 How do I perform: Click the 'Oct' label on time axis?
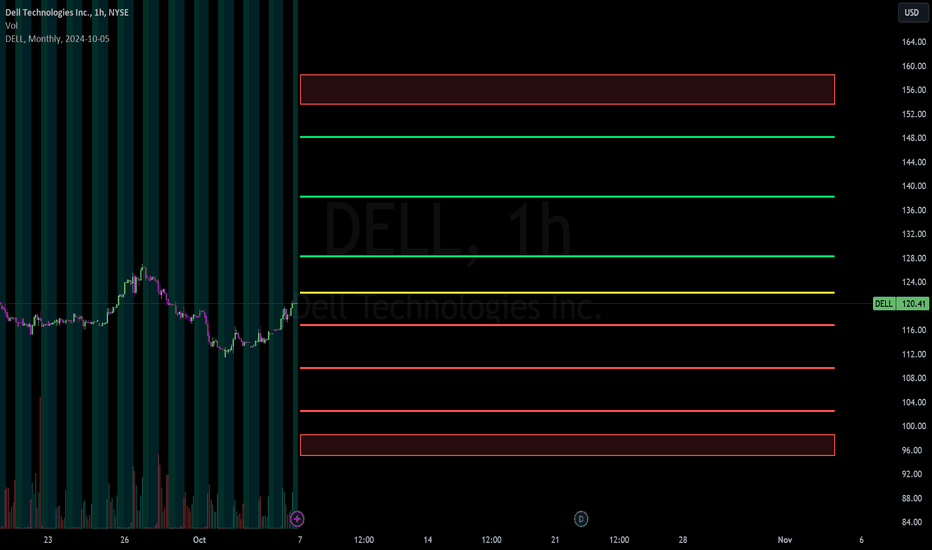199,540
